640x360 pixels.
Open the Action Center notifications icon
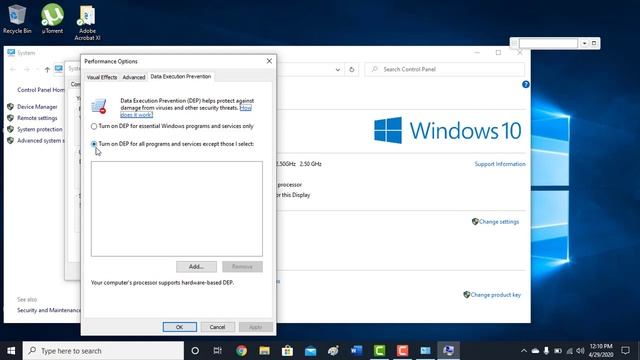(625, 351)
